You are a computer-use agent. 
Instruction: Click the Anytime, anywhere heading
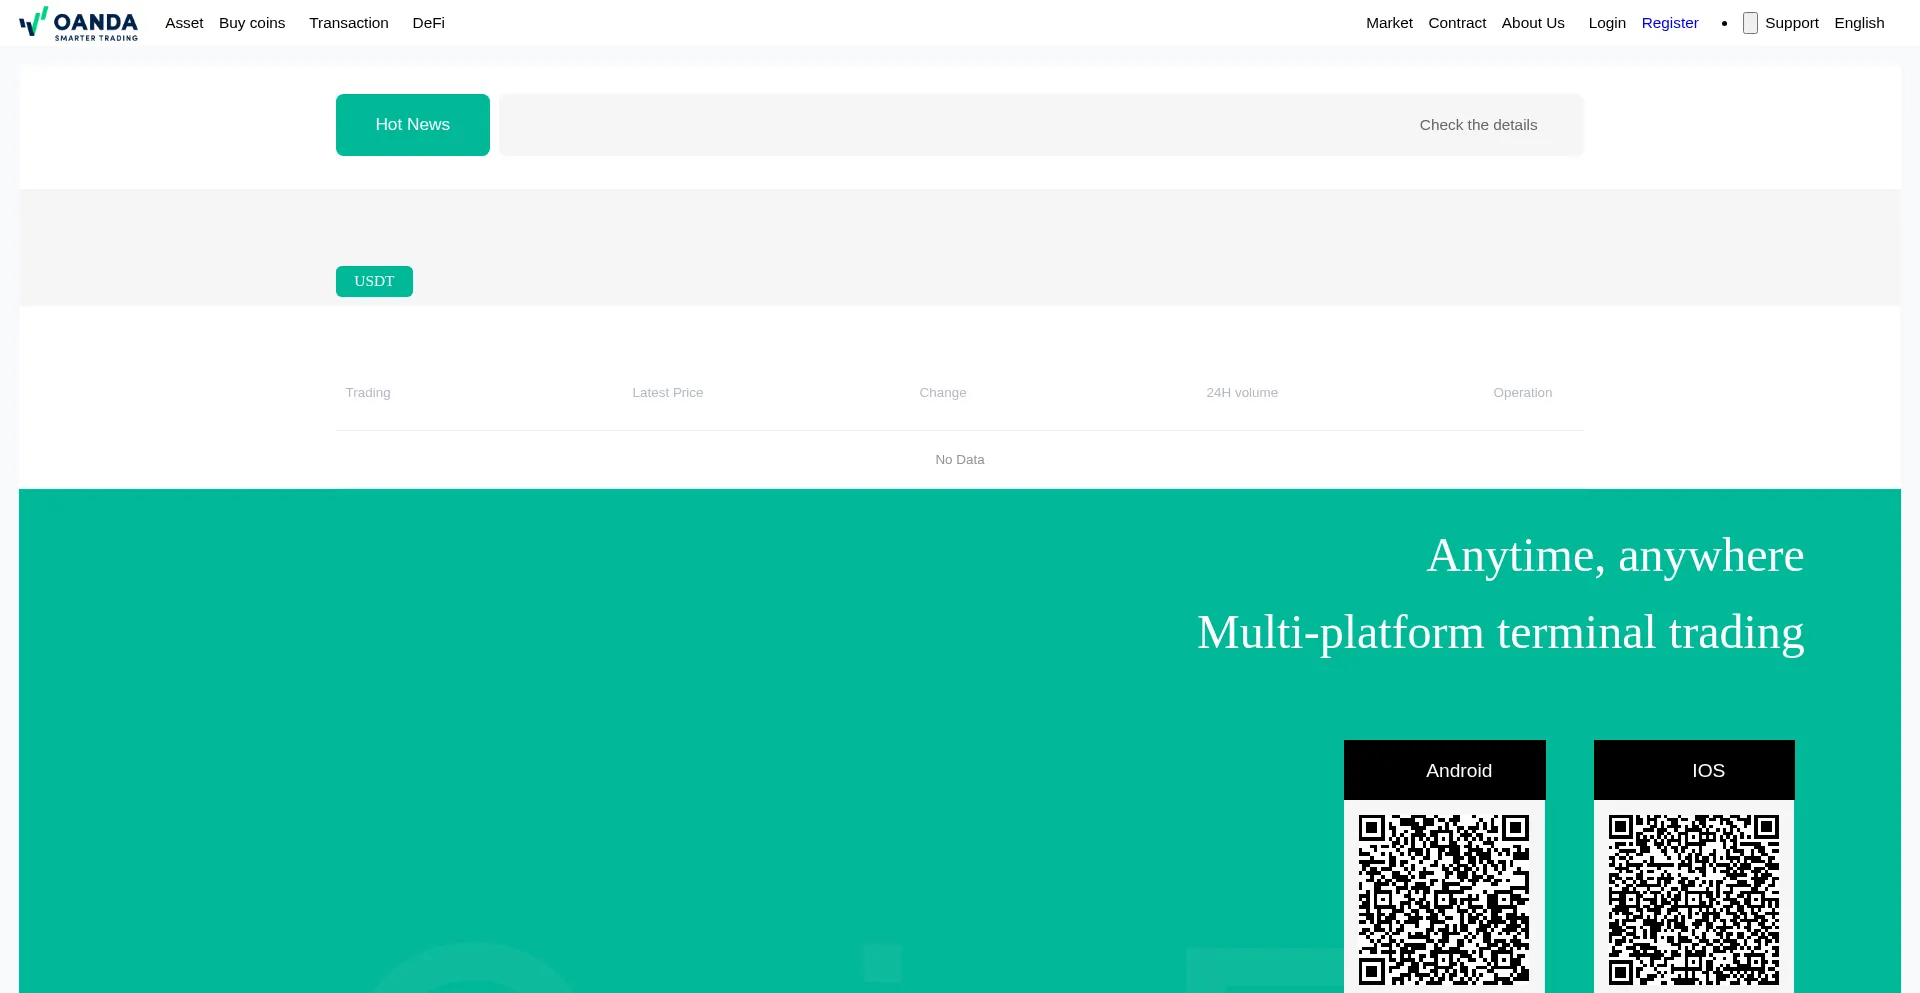tap(1615, 556)
